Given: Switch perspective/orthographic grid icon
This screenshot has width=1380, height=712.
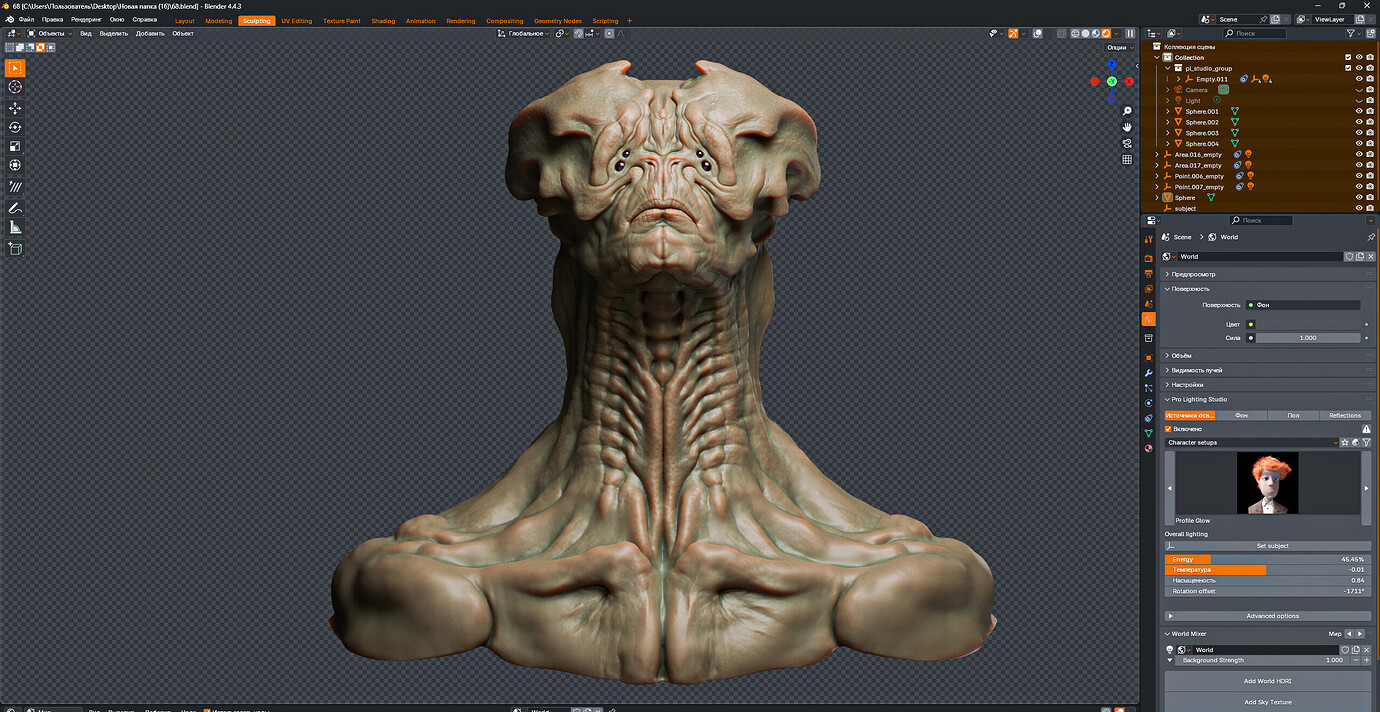Looking at the screenshot, I should click(1127, 159).
